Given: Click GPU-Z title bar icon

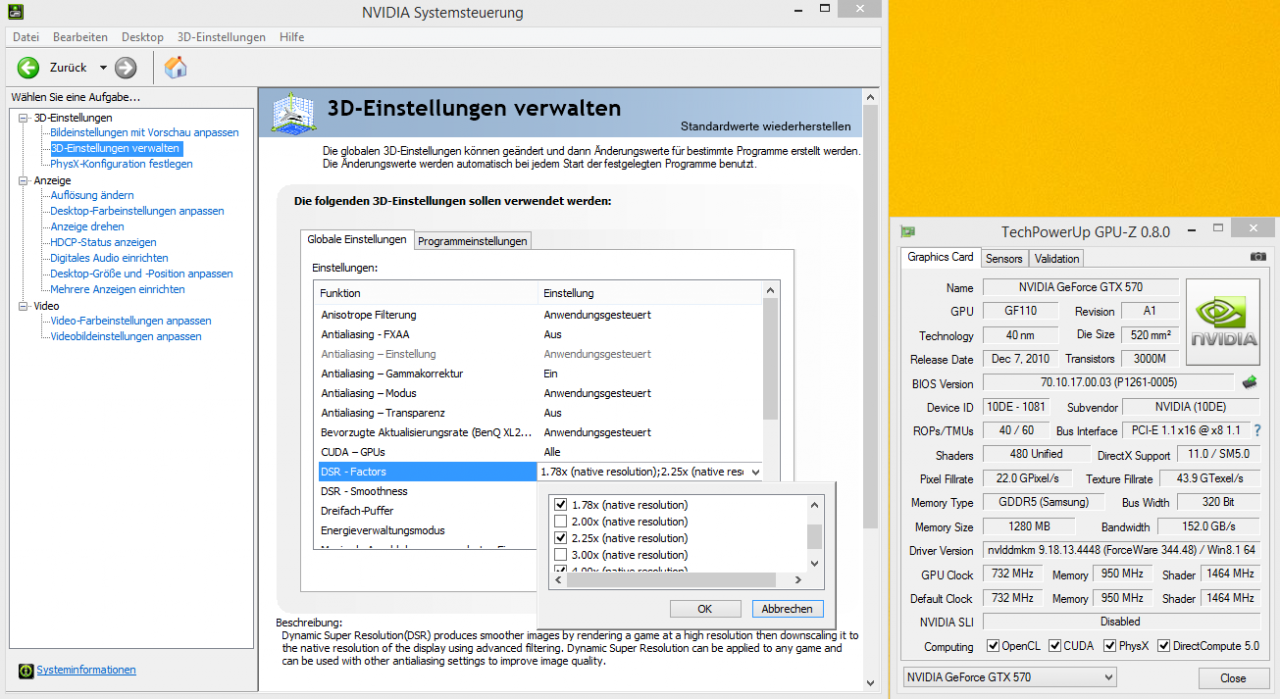Looking at the screenshot, I should pos(908,232).
